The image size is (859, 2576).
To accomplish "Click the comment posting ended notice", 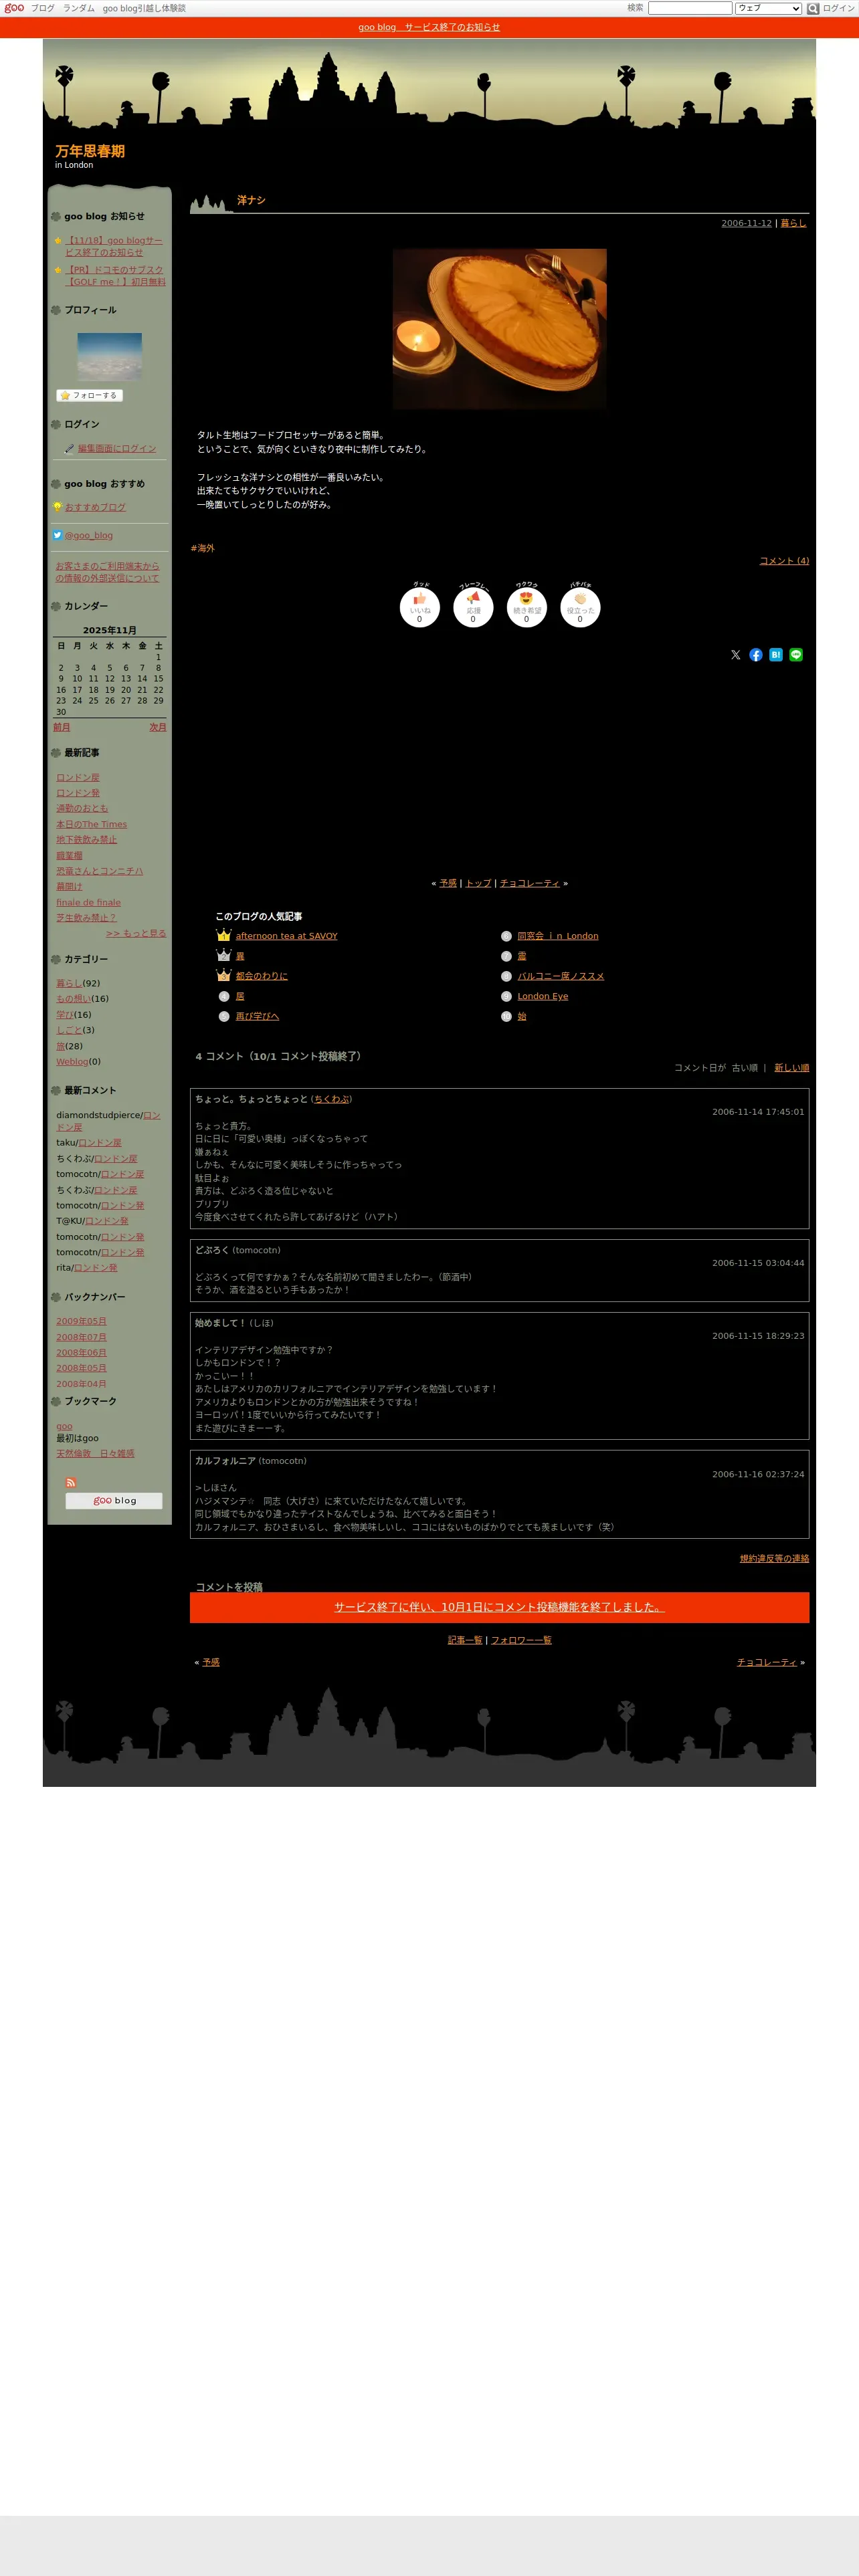I will pyautogui.click(x=499, y=1607).
